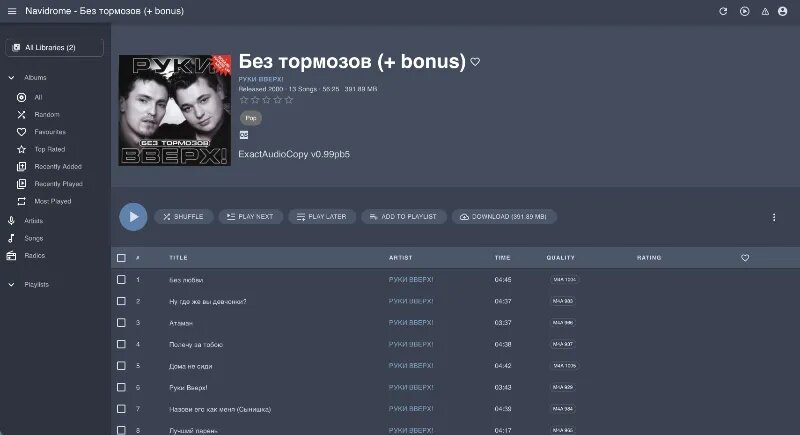Open the hamburger navigation menu
Image resolution: width=800 pixels, height=435 pixels.
[x=12, y=11]
